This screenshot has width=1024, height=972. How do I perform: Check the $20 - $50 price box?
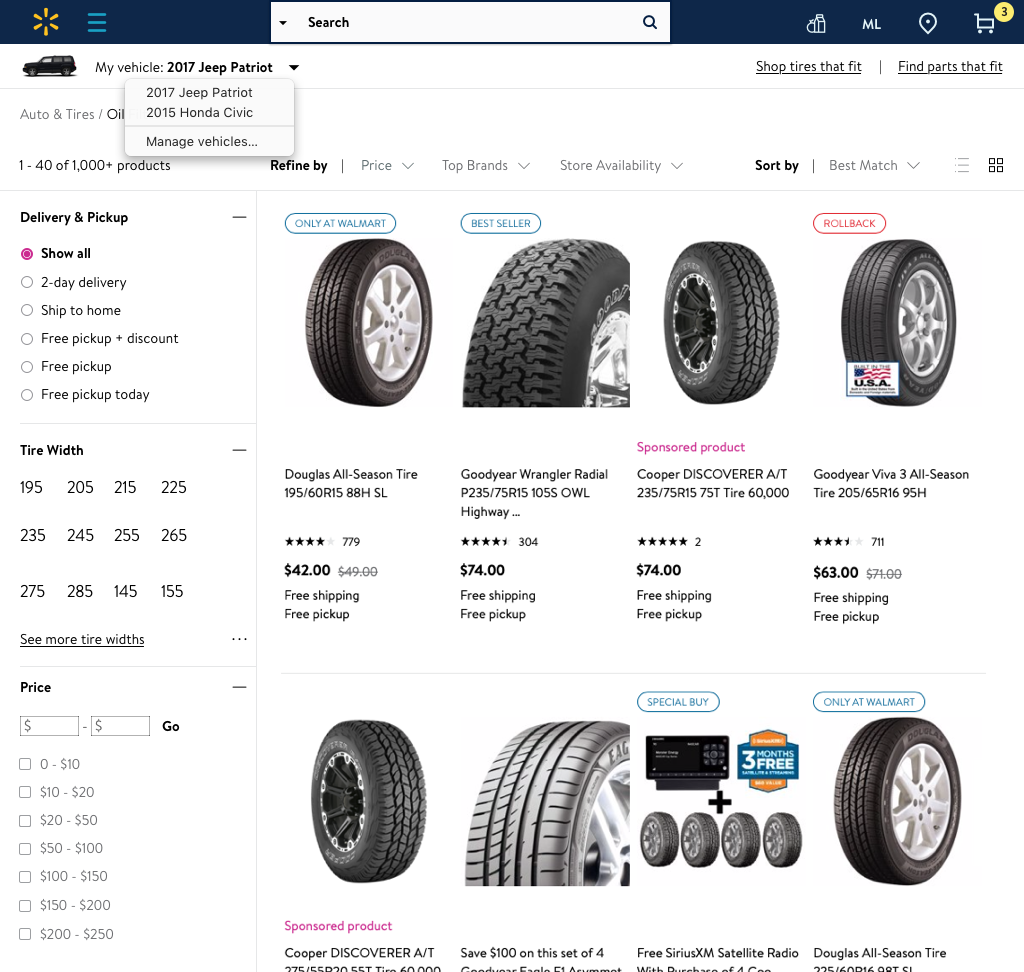[25, 820]
